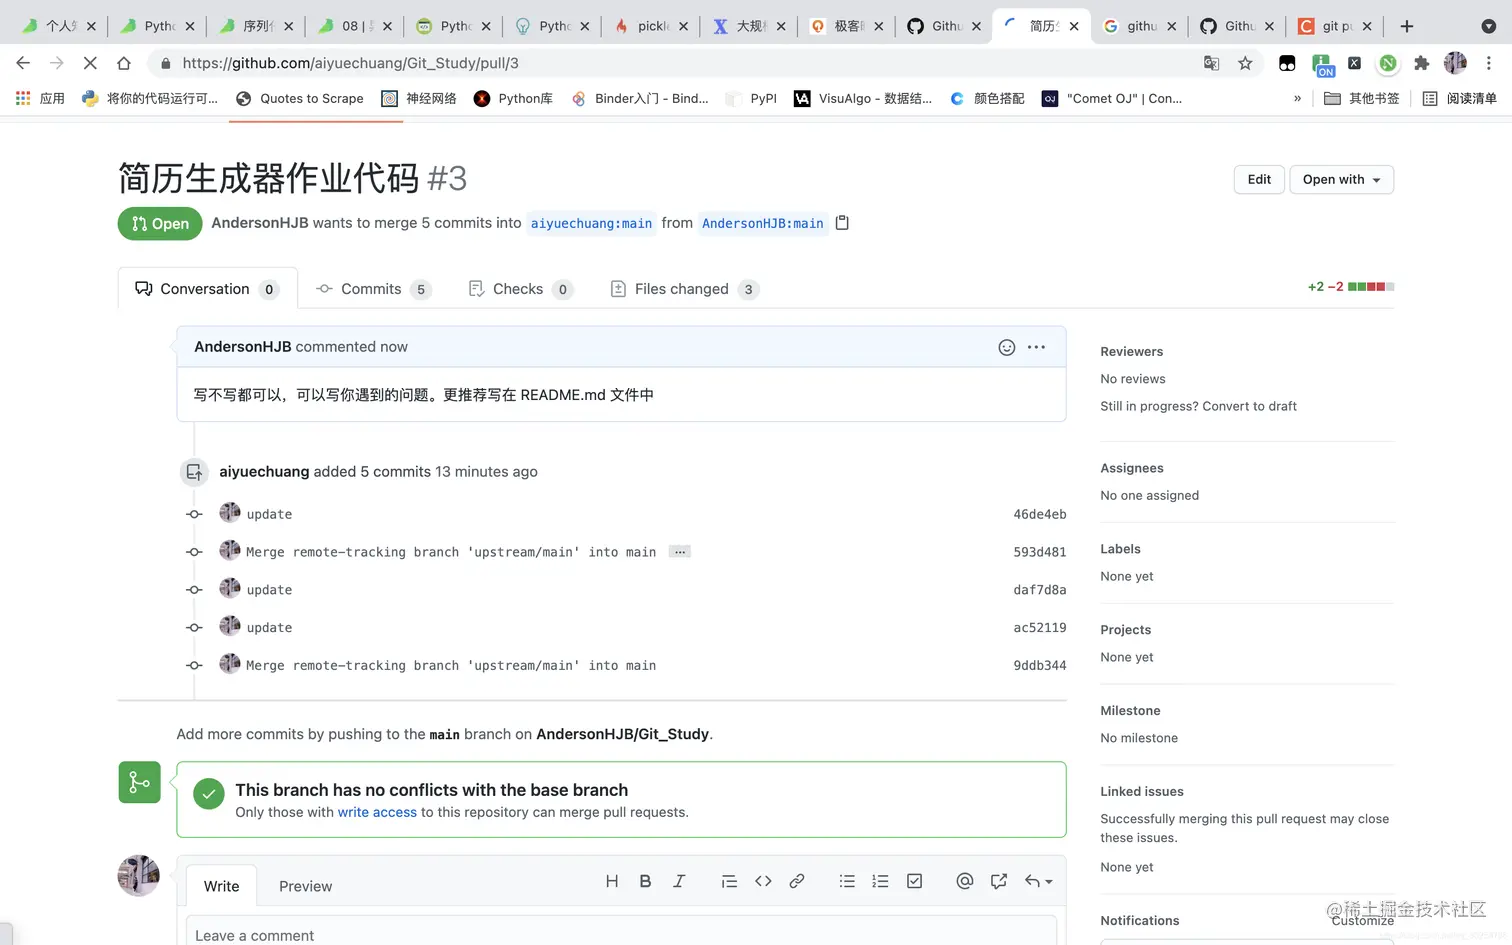Add a reaction with the smiley icon

pos(1007,347)
